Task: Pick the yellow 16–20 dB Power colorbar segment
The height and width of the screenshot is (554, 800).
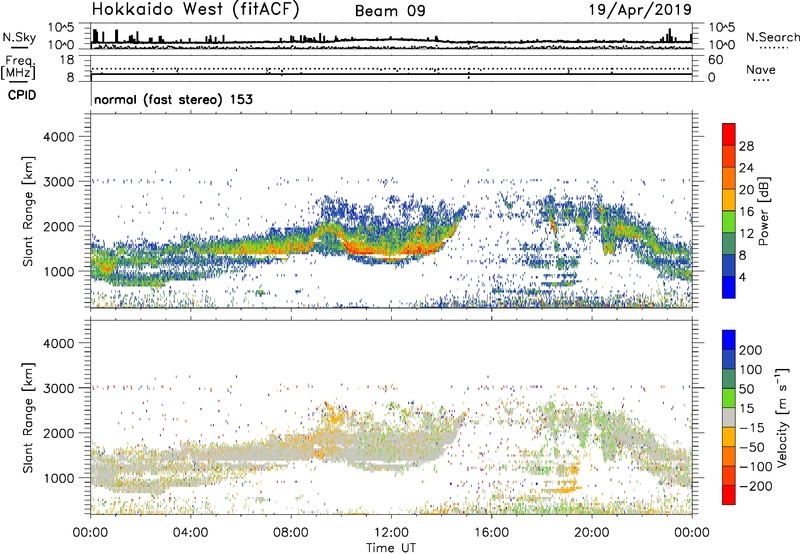Action: [x=729, y=200]
